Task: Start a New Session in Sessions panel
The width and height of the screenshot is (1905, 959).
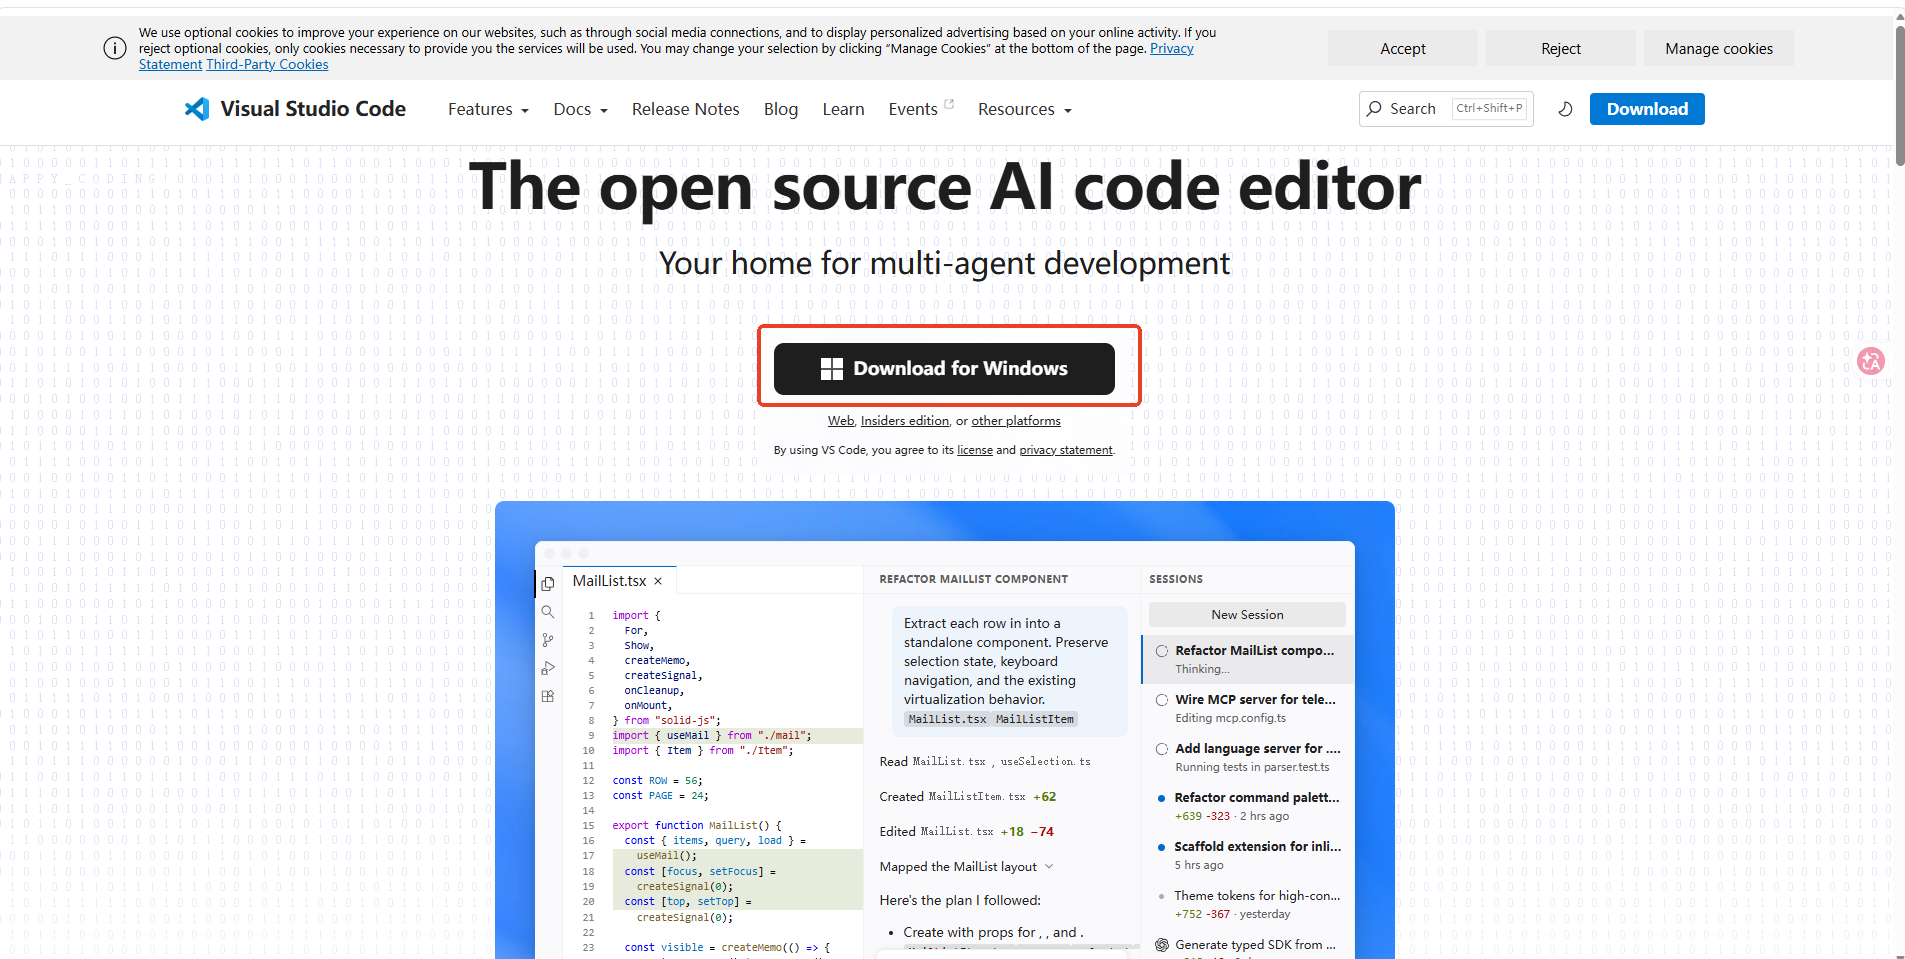Action: point(1247,614)
